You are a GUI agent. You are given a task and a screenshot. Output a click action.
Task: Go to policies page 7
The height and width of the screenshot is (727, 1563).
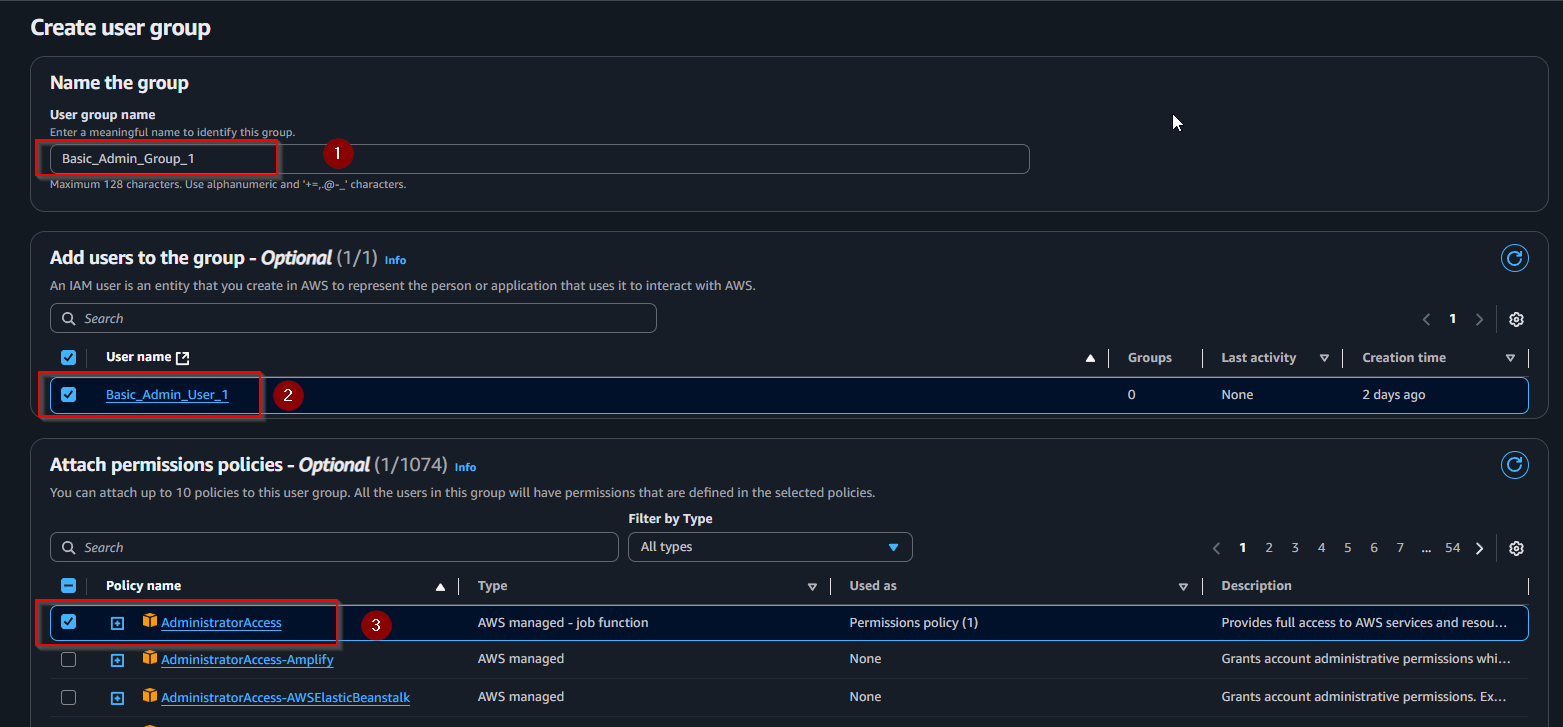1400,548
